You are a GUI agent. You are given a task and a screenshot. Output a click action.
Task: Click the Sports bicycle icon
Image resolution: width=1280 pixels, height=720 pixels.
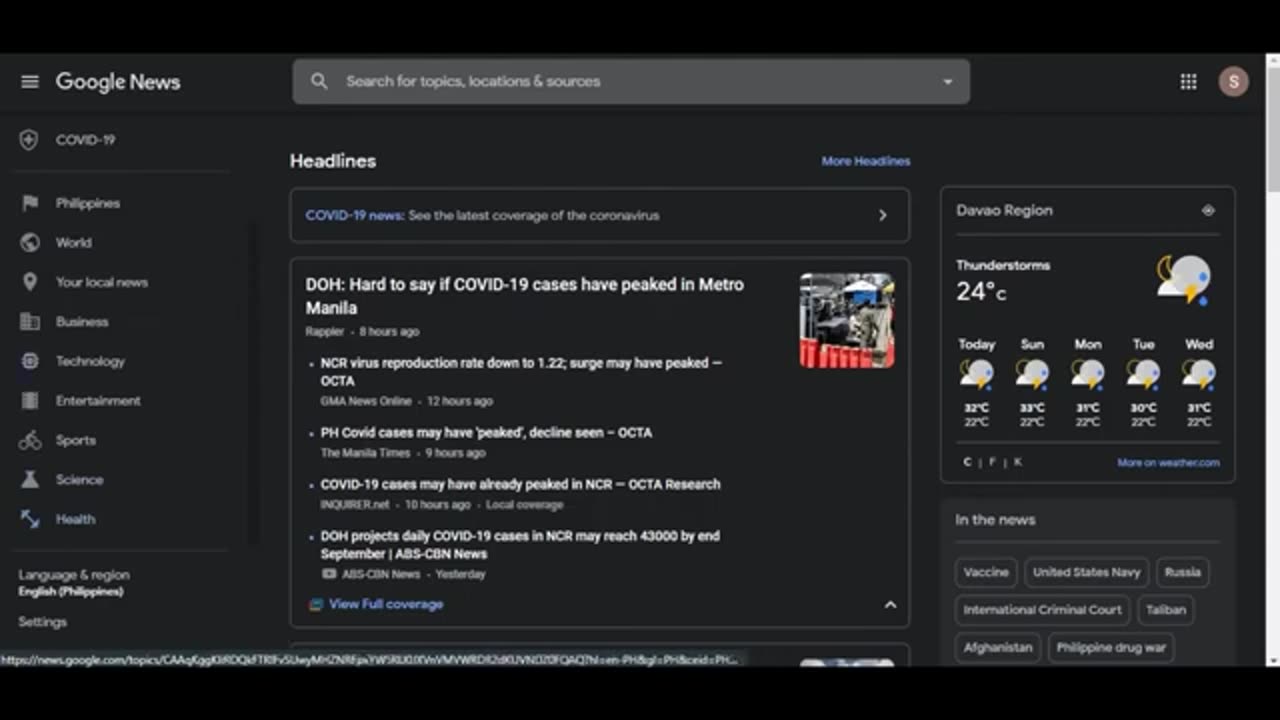(x=30, y=440)
